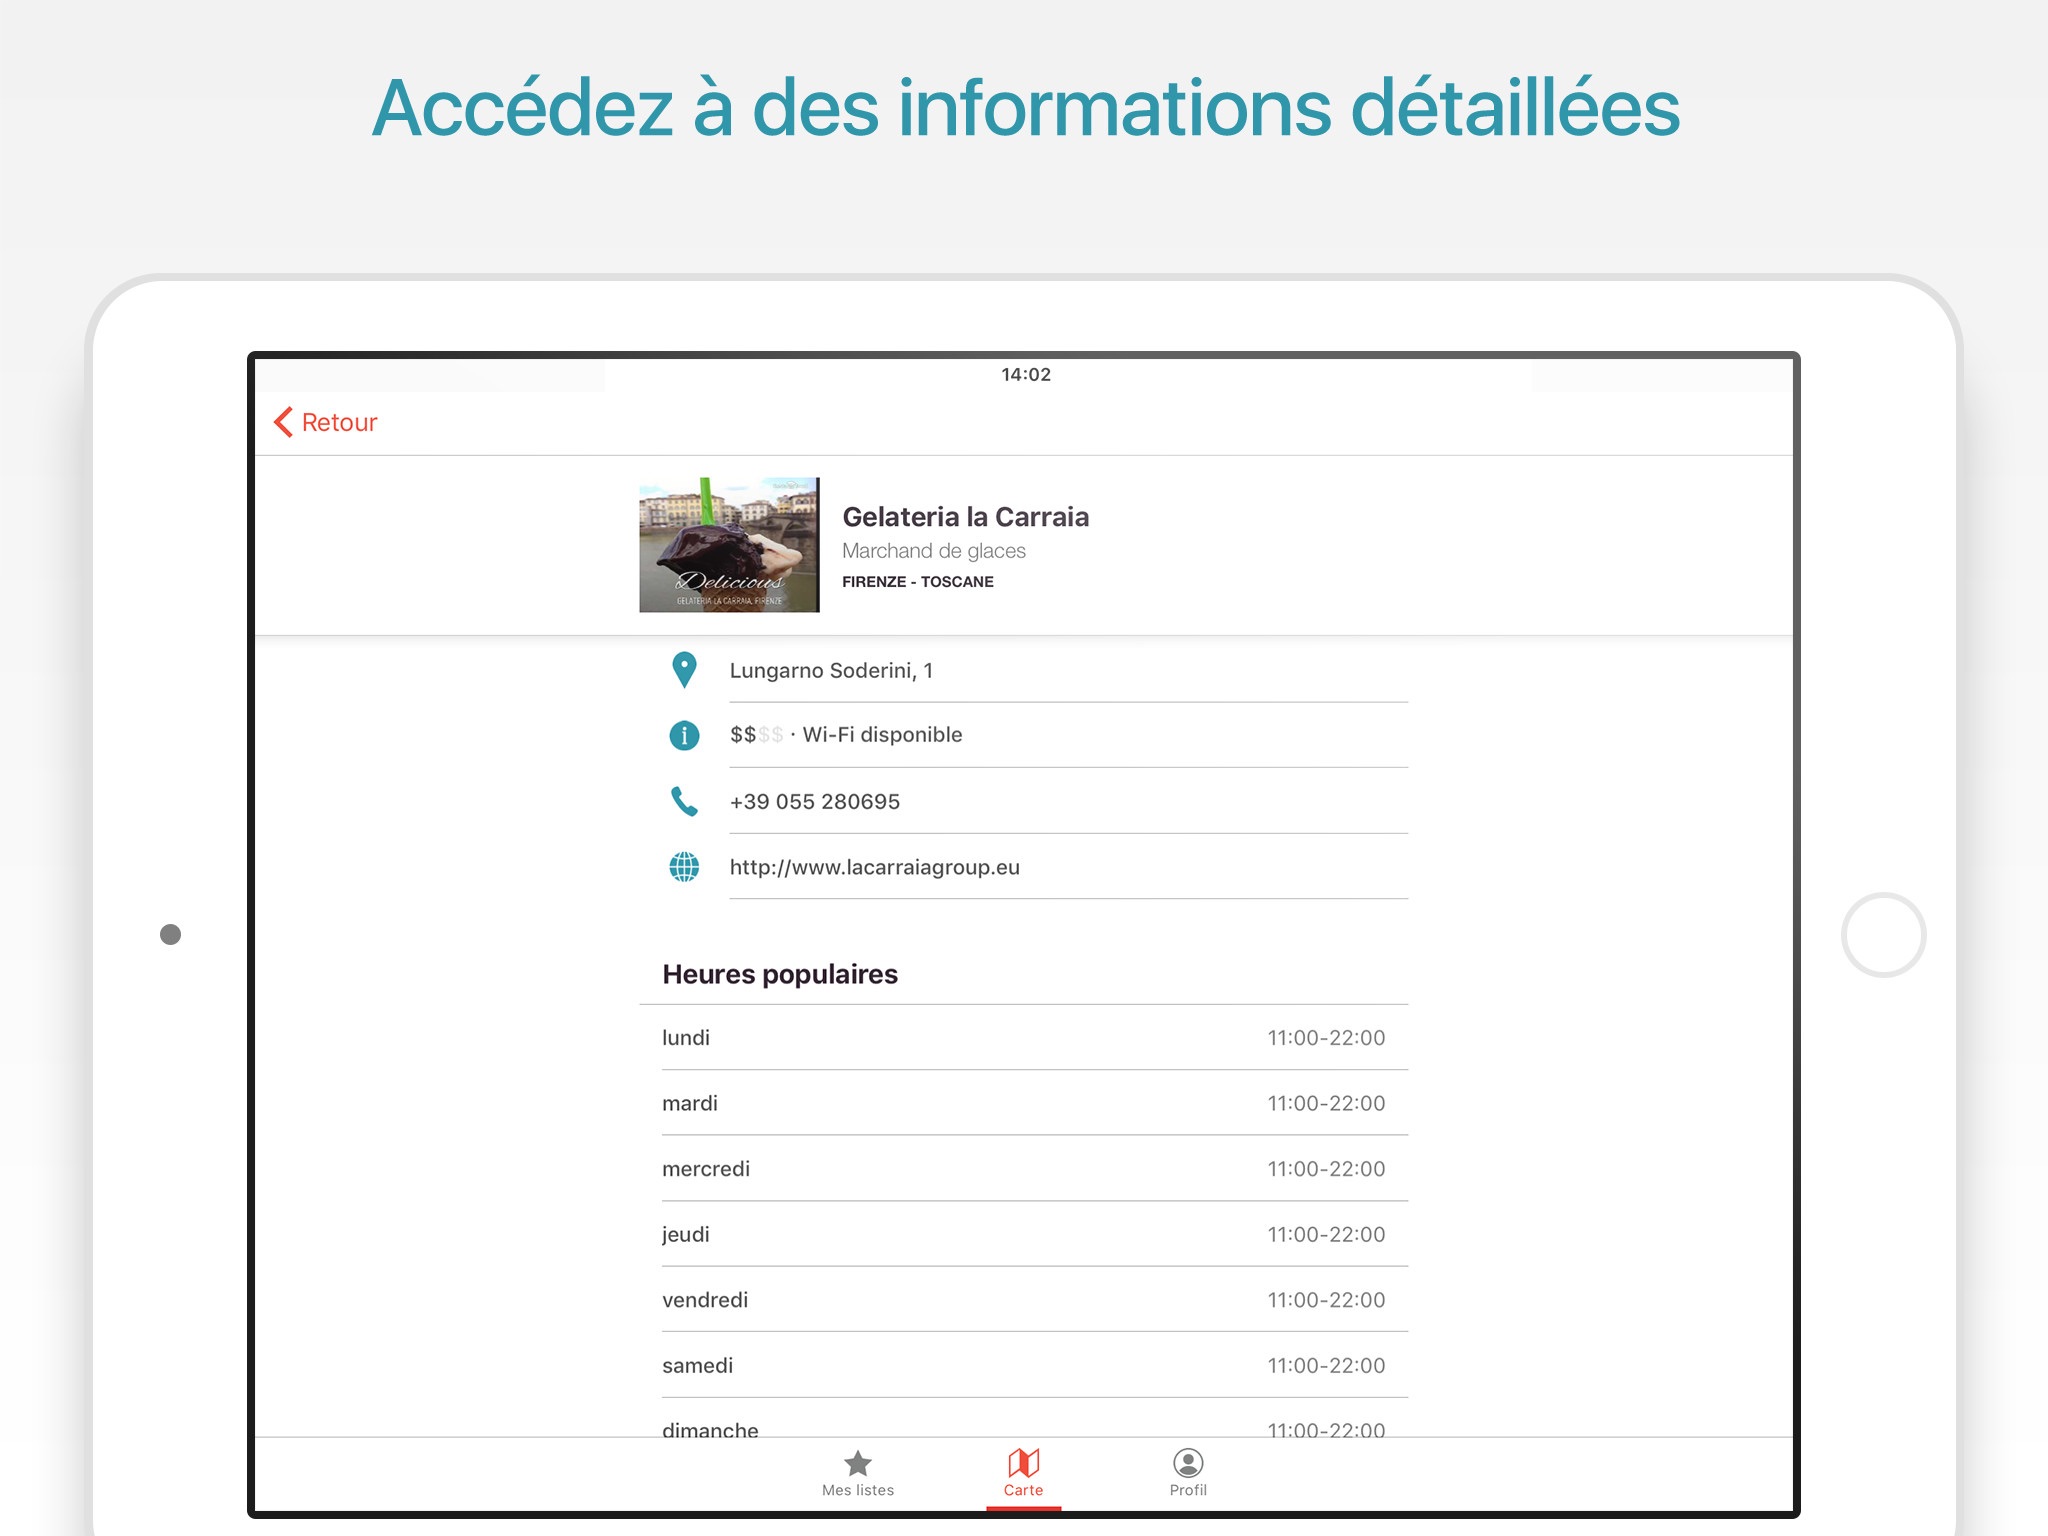2048x1536 pixels.
Task: Tap the Wi-Fi disponible price info
Action: click(x=882, y=735)
